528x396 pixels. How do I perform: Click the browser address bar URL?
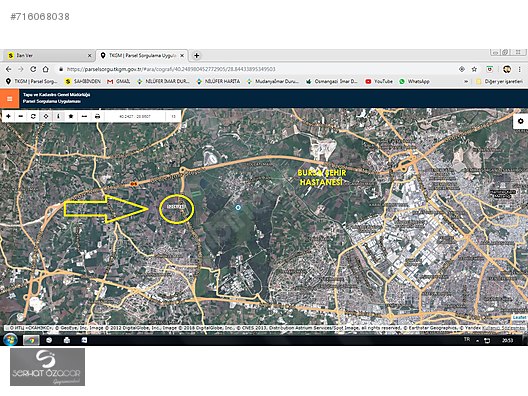click(x=171, y=69)
